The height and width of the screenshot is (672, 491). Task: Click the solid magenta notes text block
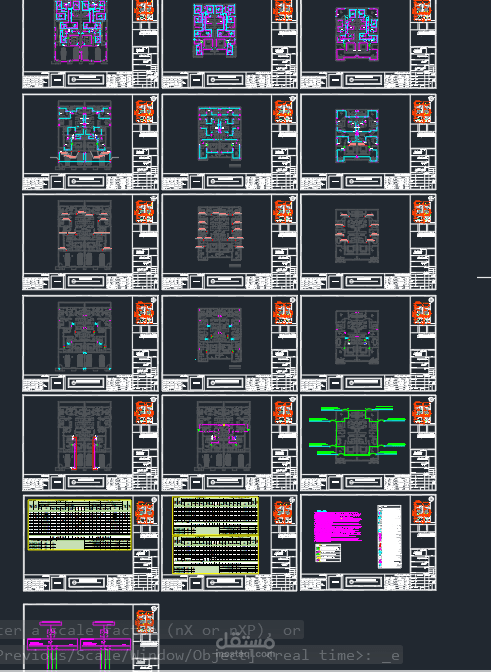338,526
